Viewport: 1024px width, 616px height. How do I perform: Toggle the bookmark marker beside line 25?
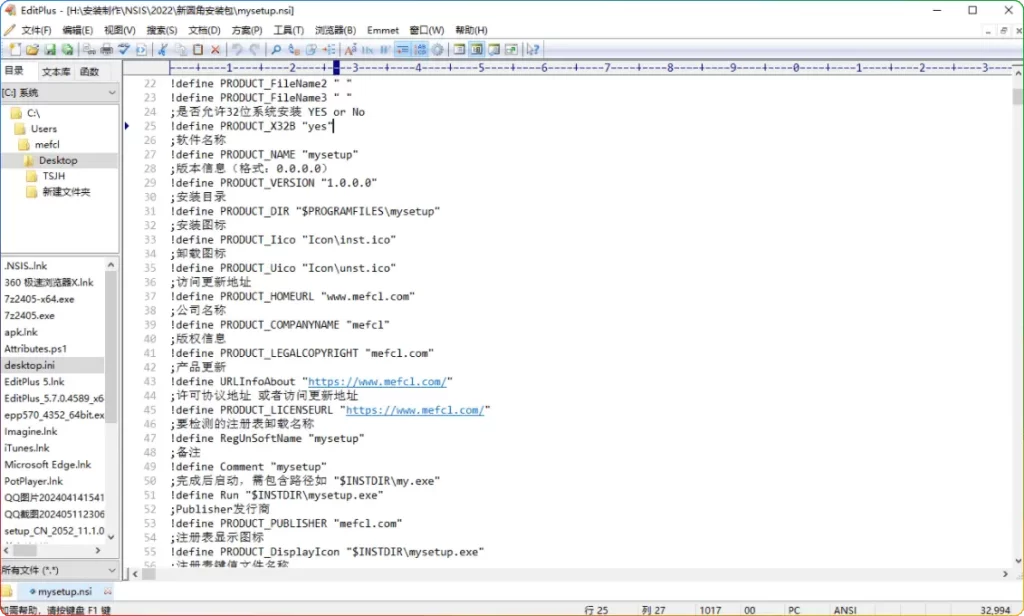(127, 126)
